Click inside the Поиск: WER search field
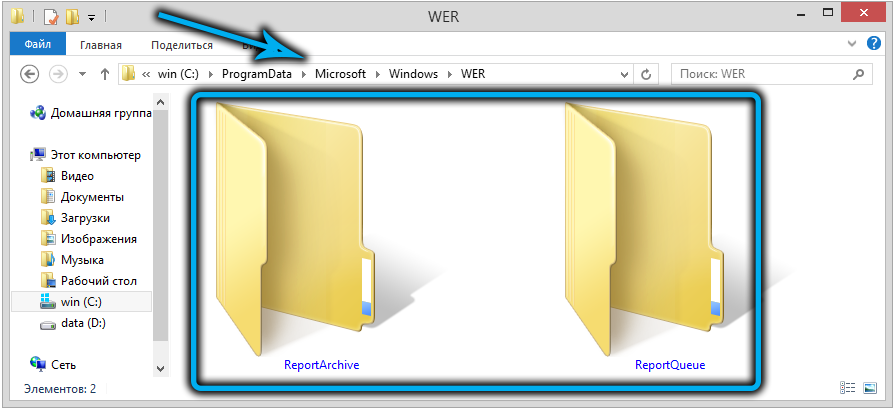The width and height of the screenshot is (895, 409). tap(760, 74)
